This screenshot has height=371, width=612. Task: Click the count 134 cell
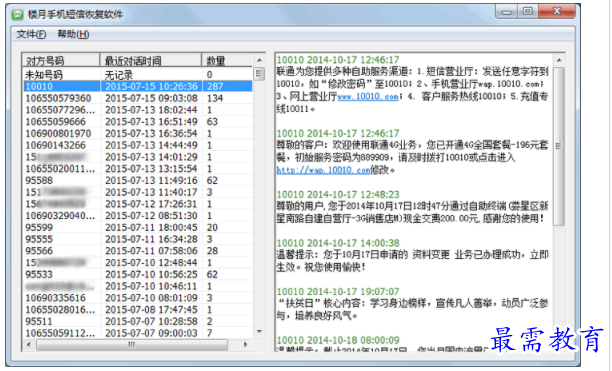(x=215, y=98)
